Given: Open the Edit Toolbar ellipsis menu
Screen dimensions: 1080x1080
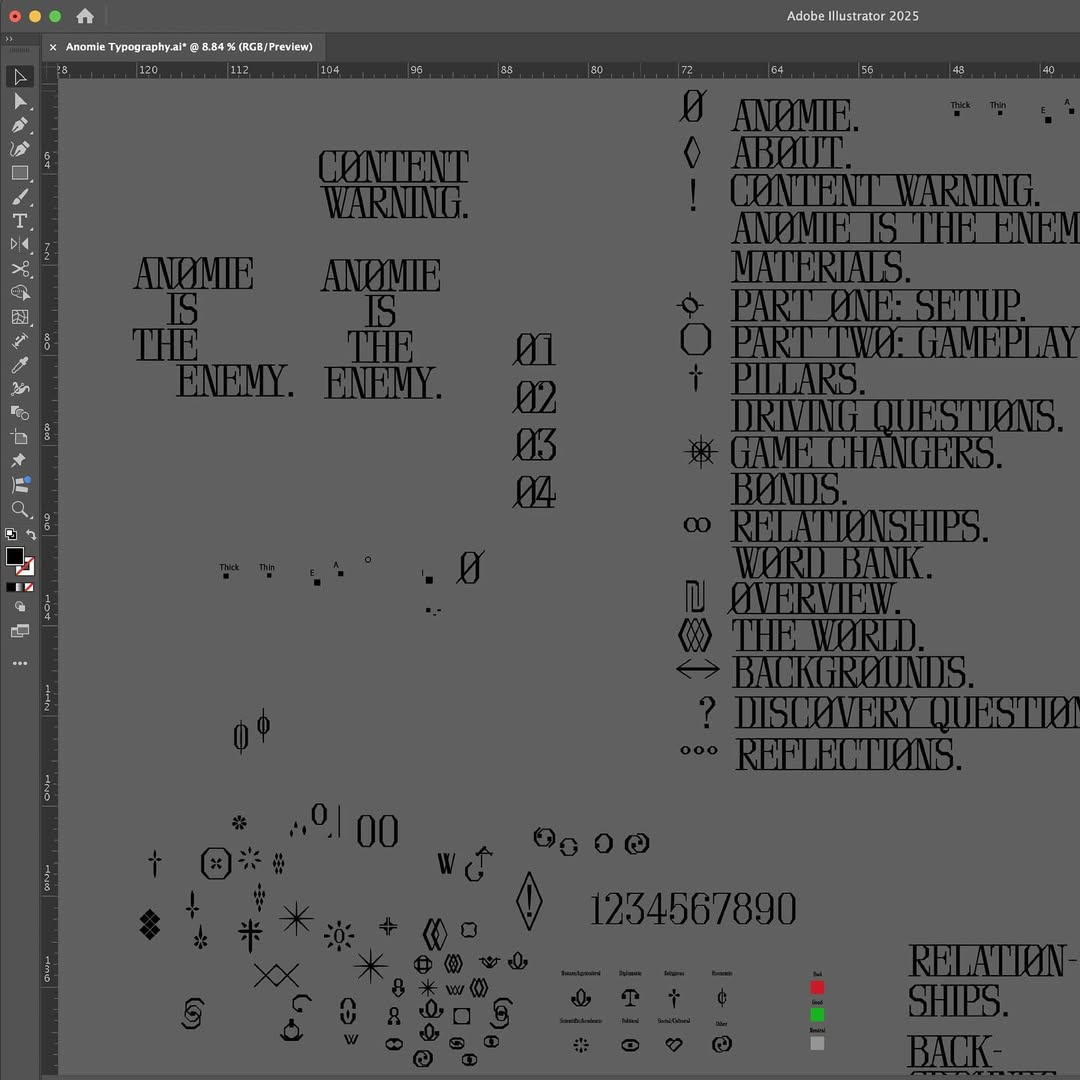Looking at the screenshot, I should pos(19,663).
